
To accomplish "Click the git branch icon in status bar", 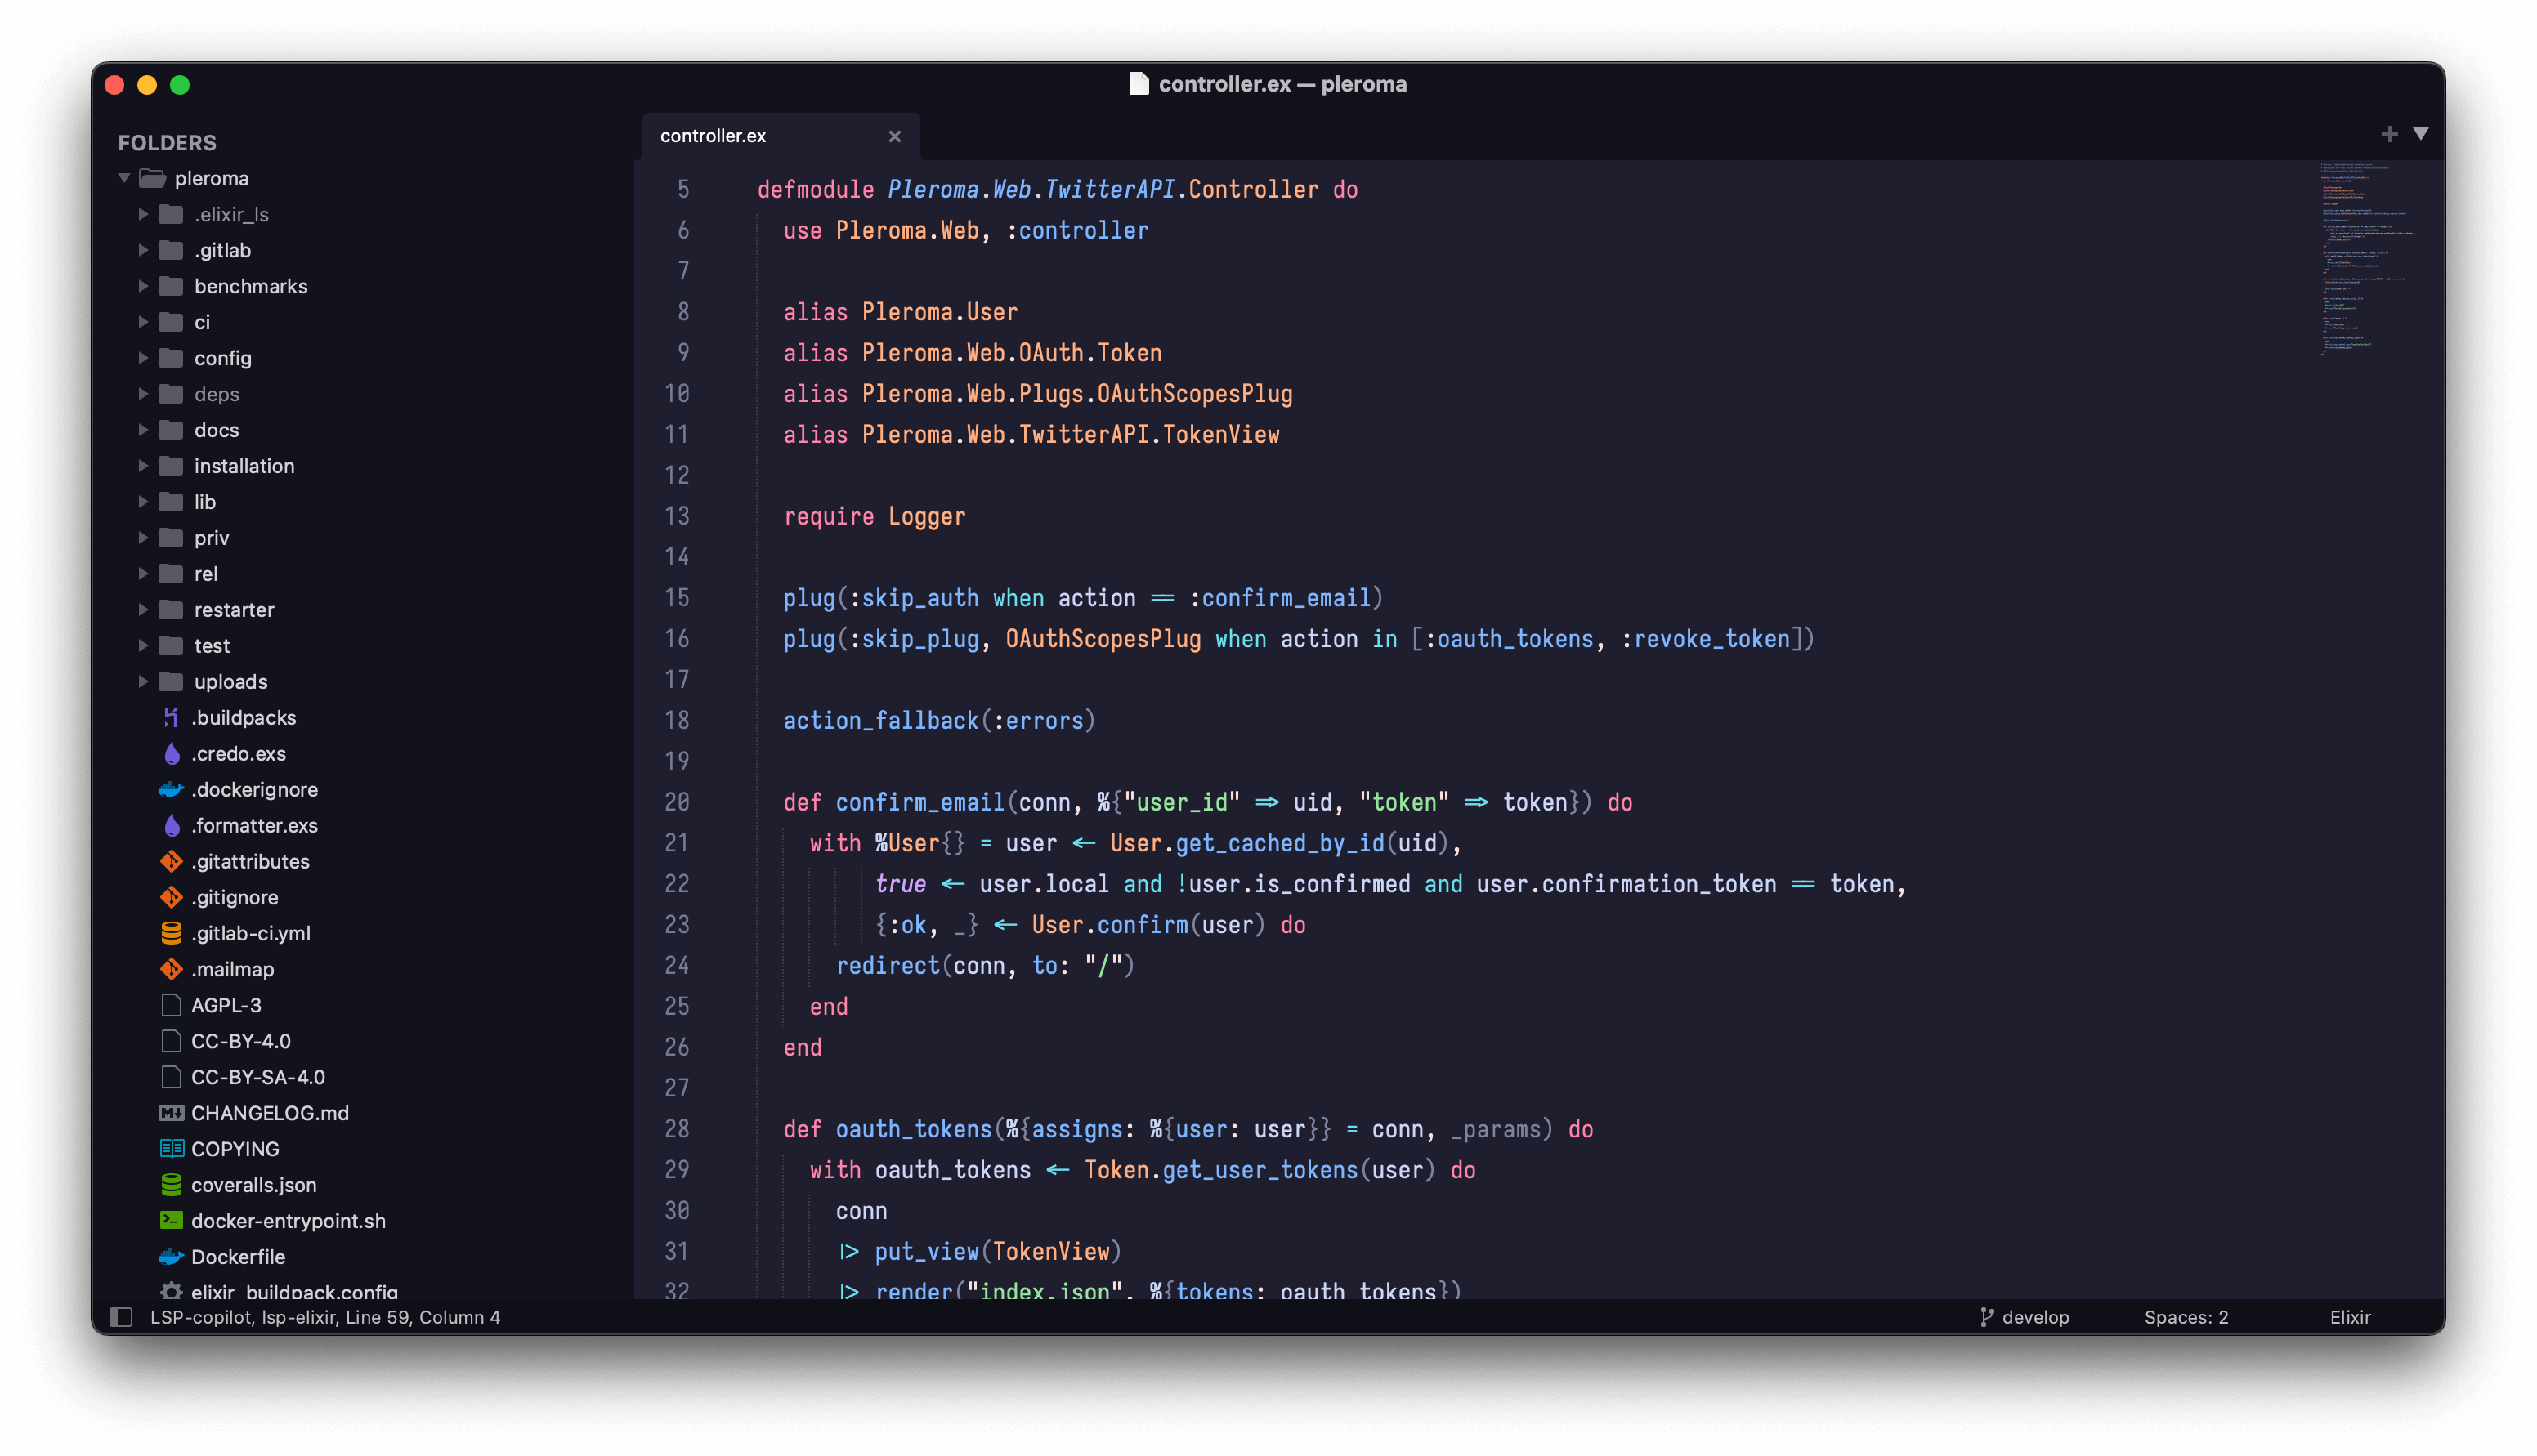I will pyautogui.click(x=1986, y=1317).
